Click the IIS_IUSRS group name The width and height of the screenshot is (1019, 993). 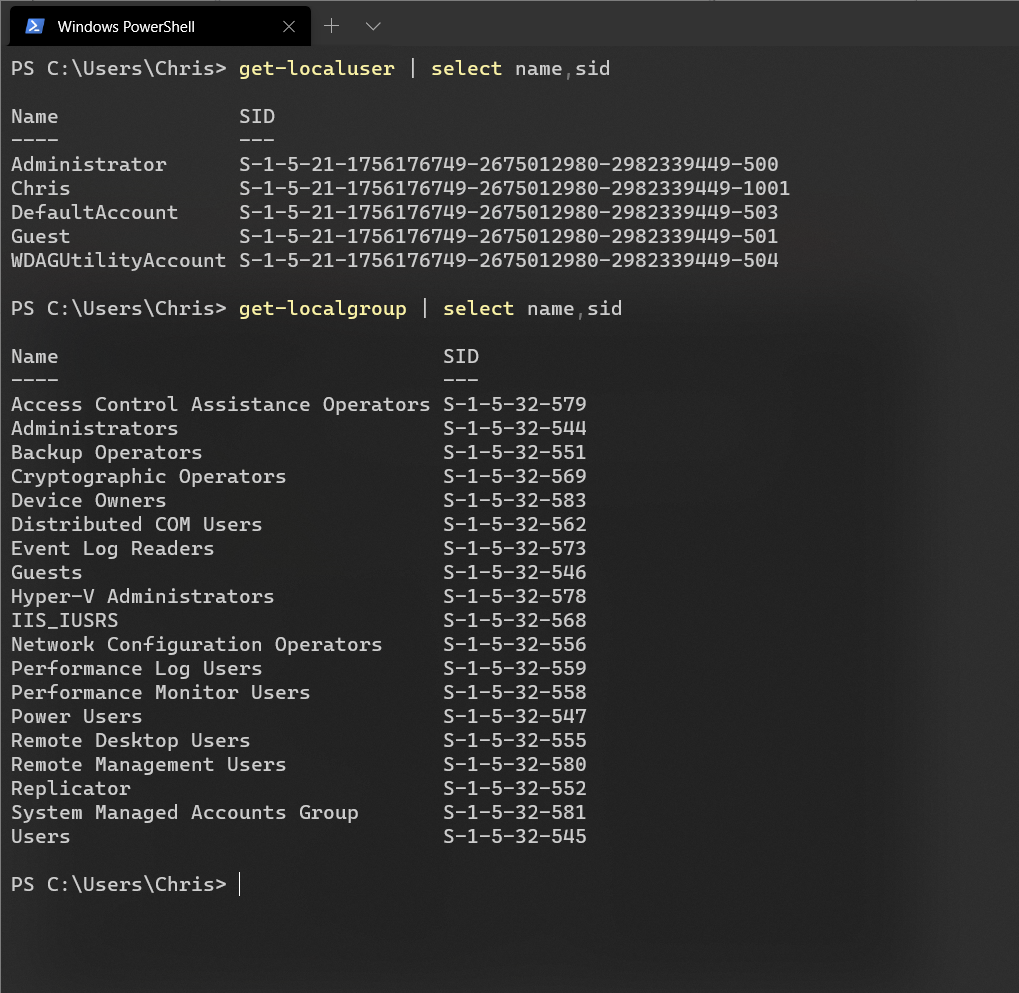(x=64, y=621)
